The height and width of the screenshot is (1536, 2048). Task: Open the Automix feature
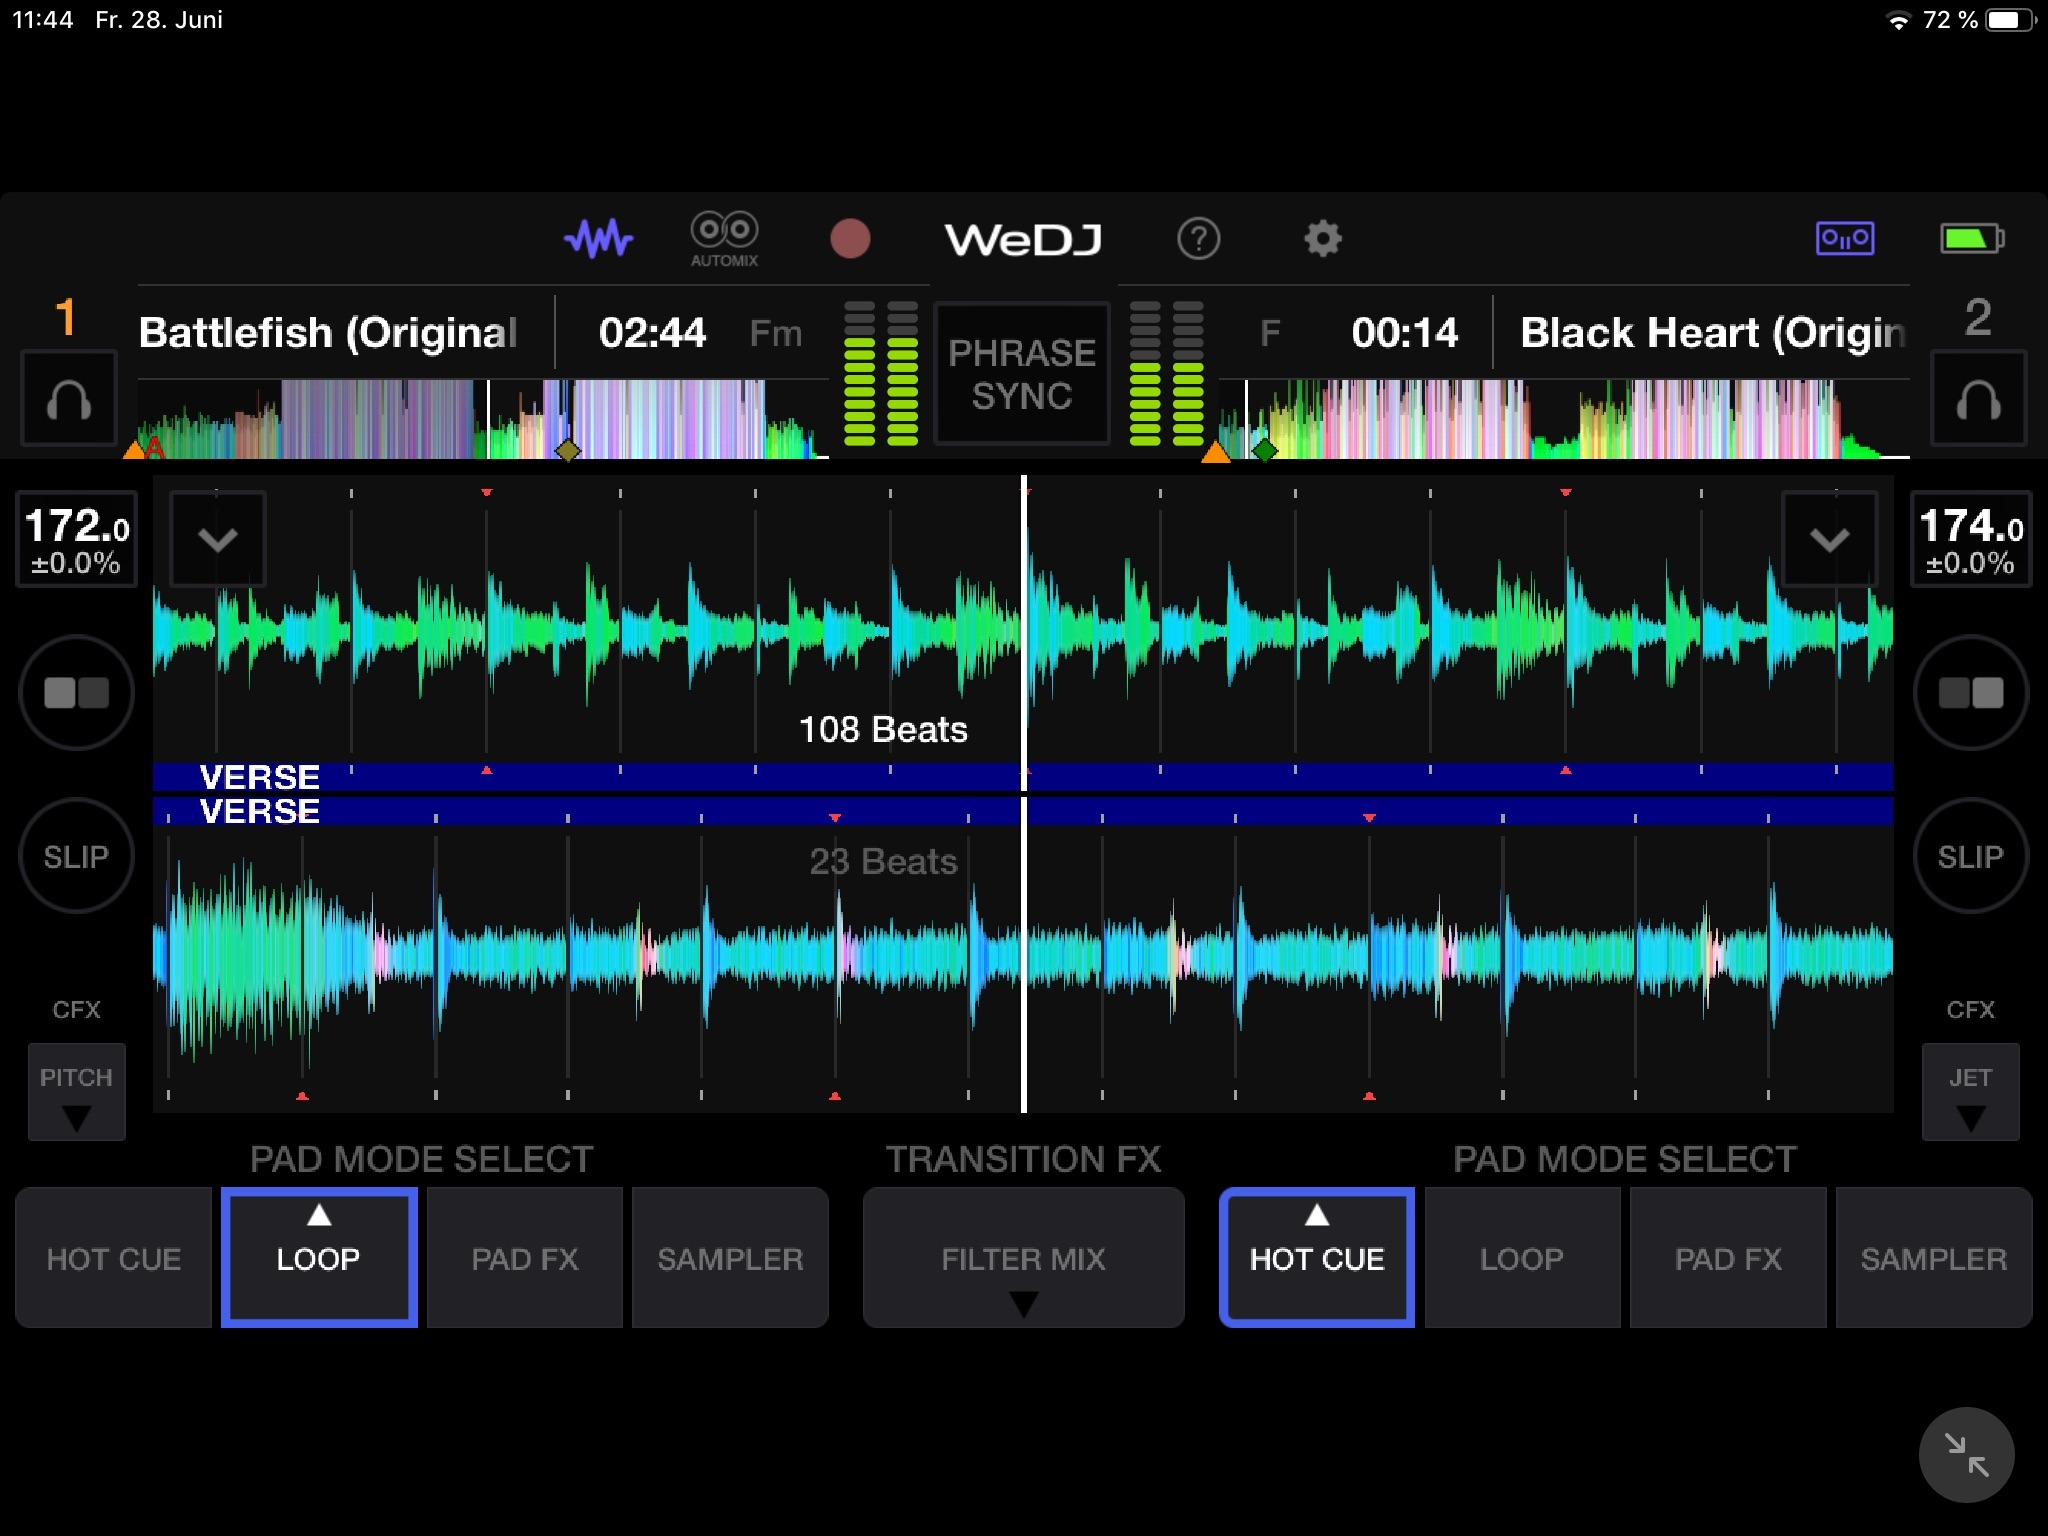point(724,239)
